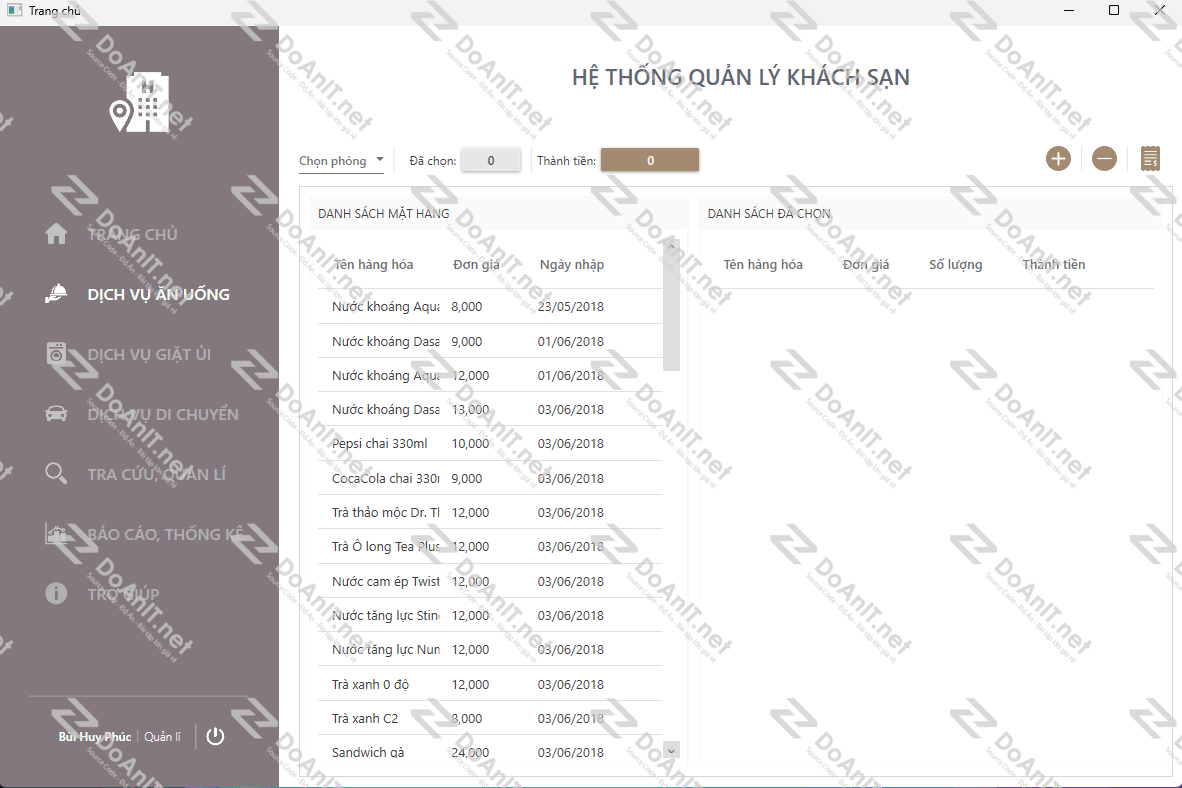
Task: Click Số lượng column header
Action: pyautogui.click(x=955, y=265)
